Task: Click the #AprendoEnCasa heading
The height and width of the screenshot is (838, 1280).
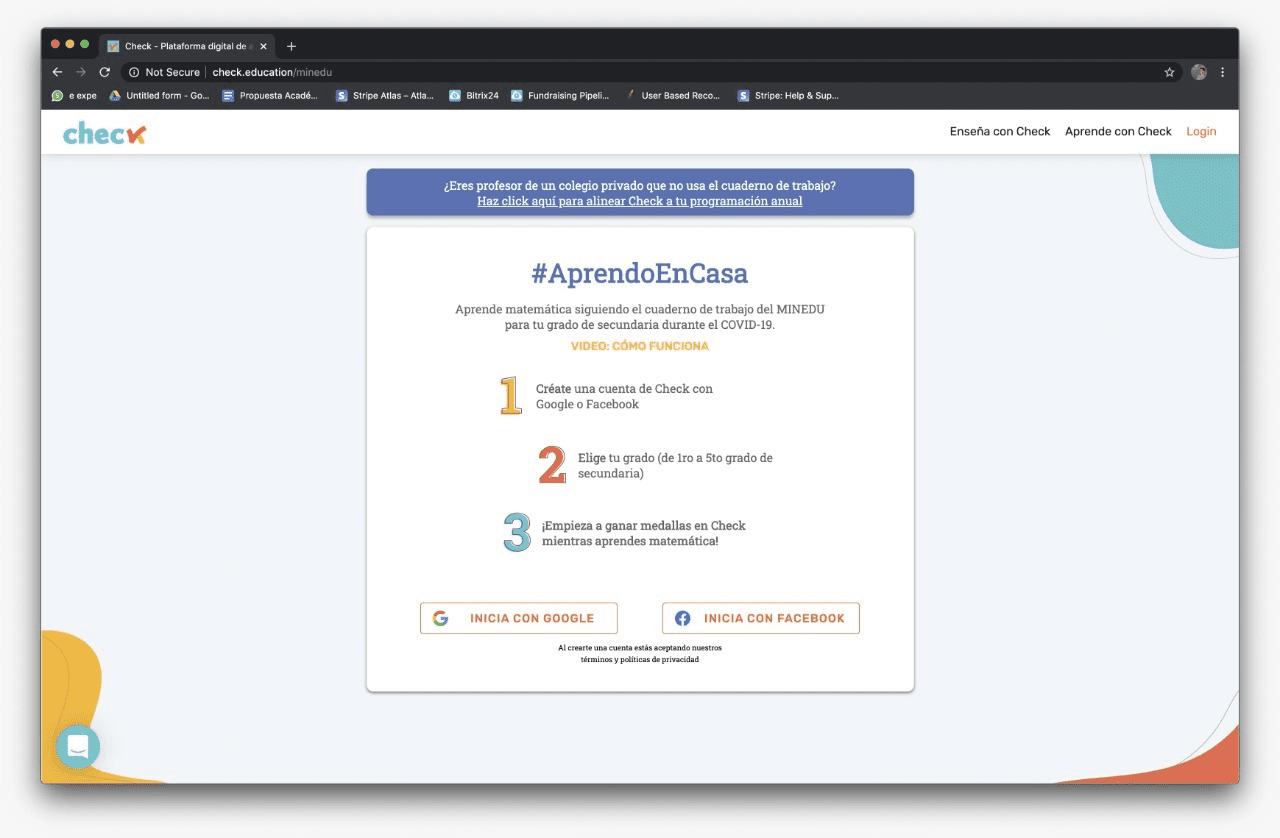Action: point(640,273)
